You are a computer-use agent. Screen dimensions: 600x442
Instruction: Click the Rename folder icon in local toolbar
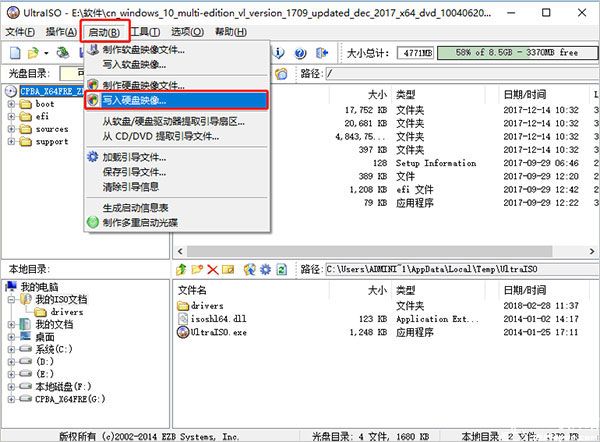pos(228,269)
